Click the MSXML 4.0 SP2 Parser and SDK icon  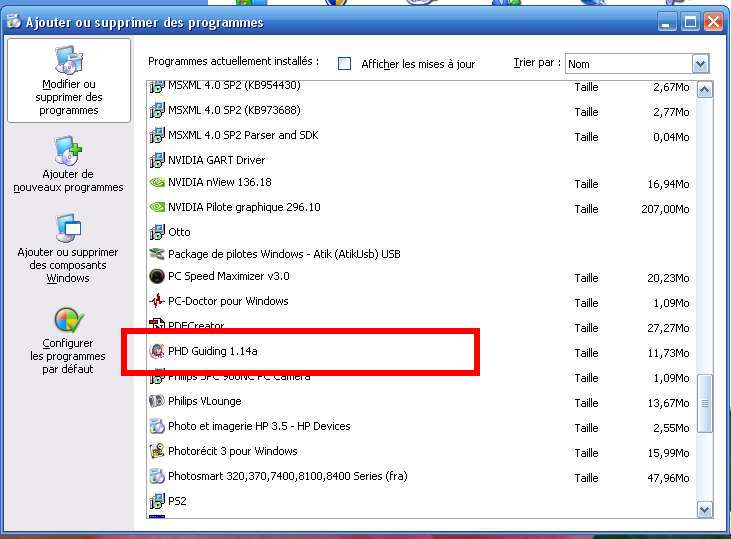tap(157, 135)
